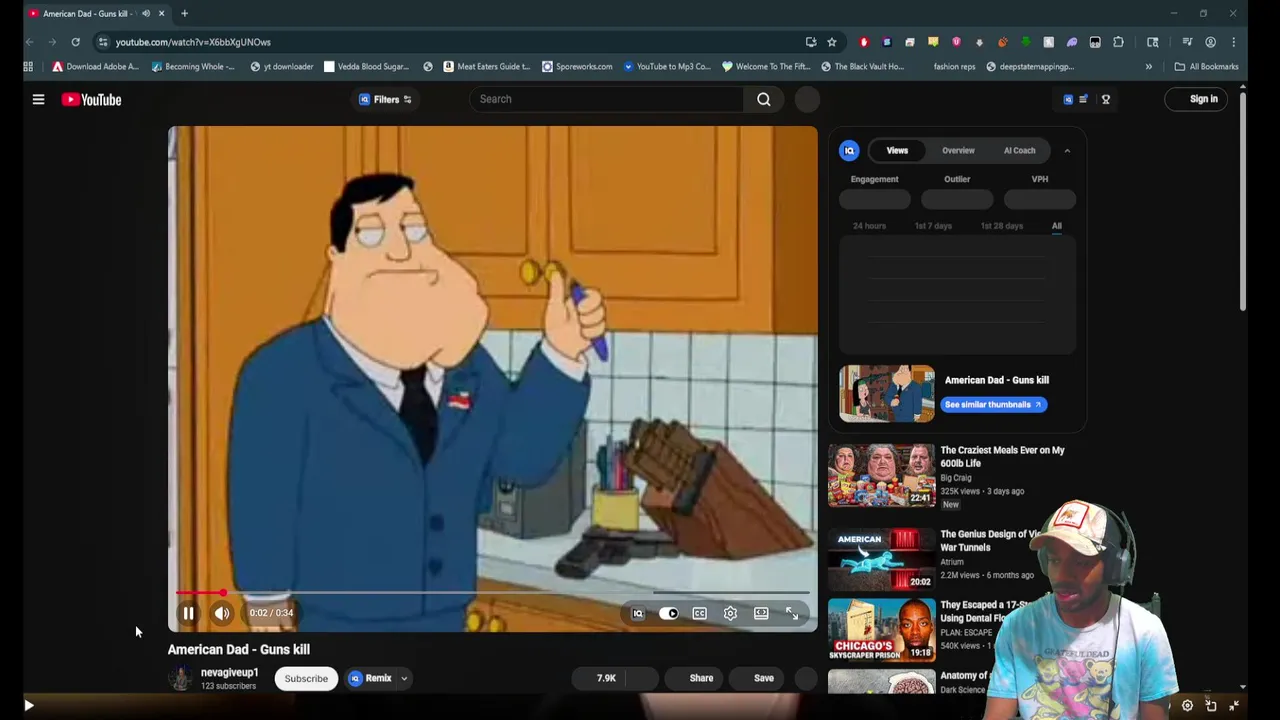Screen dimensions: 1280x720
Task: Toggle closed captions (CC) button
Action: pyautogui.click(x=700, y=613)
